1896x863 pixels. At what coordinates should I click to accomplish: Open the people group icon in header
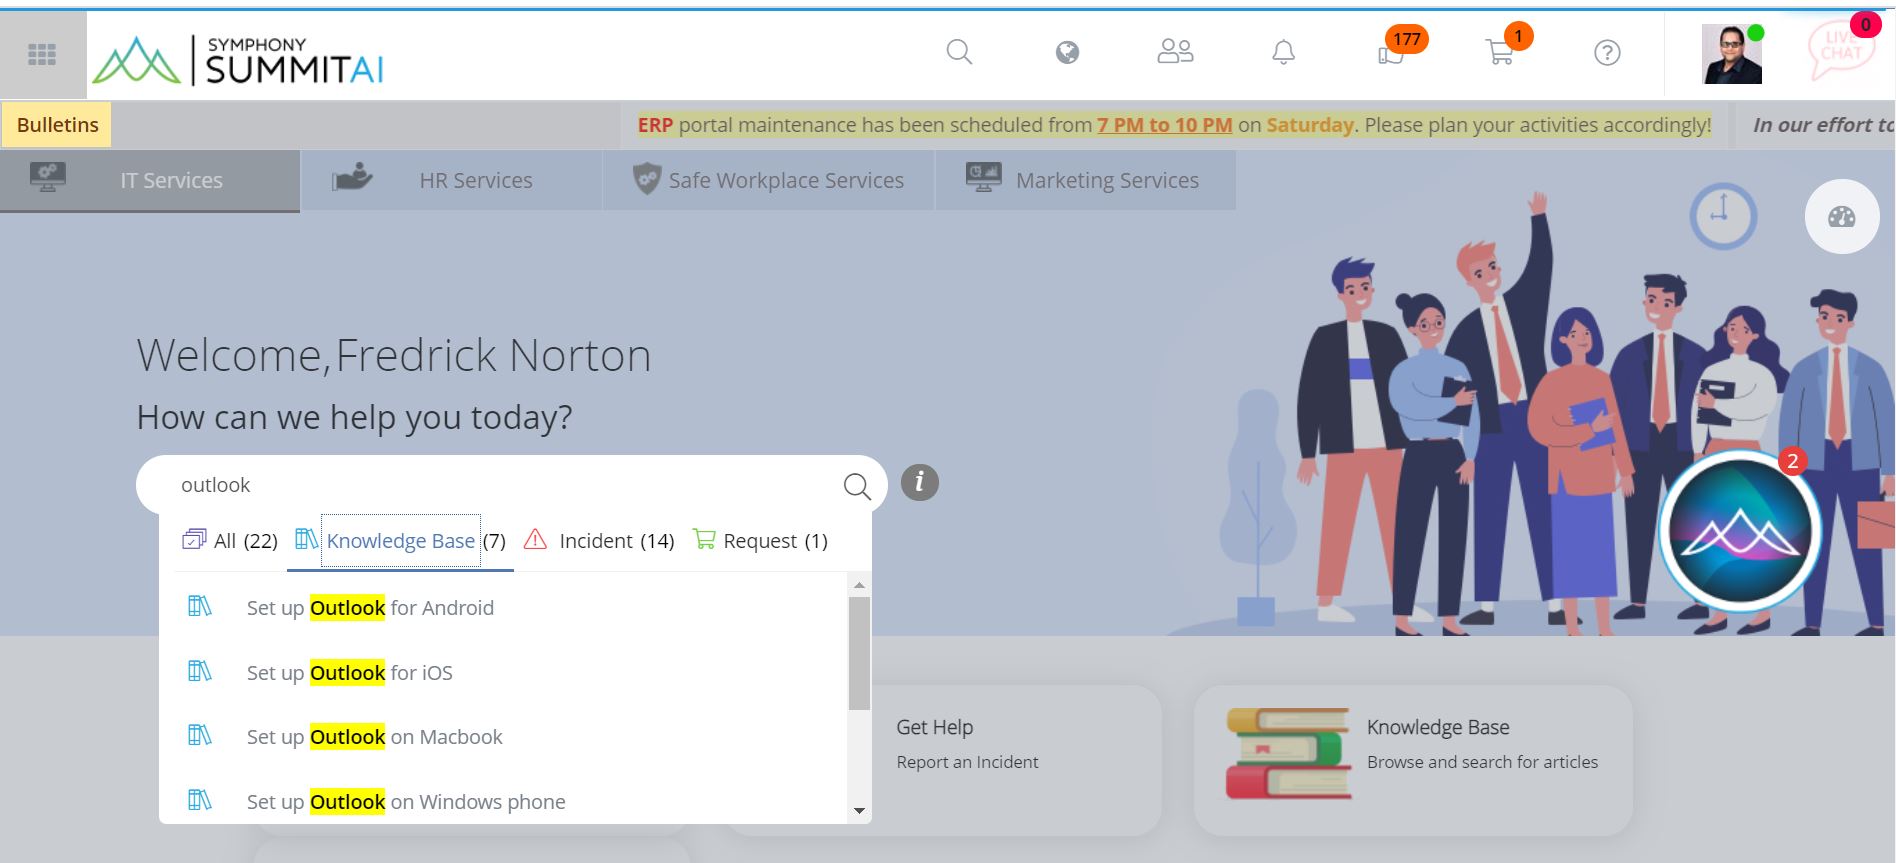tap(1175, 52)
